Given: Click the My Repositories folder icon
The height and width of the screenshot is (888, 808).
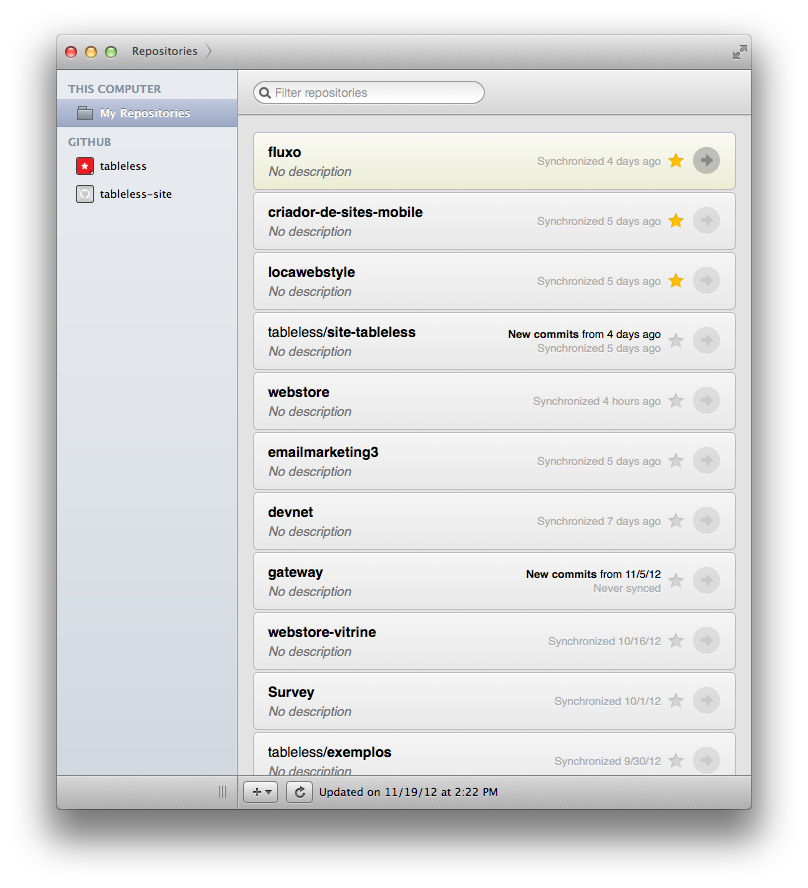Looking at the screenshot, I should 85,113.
